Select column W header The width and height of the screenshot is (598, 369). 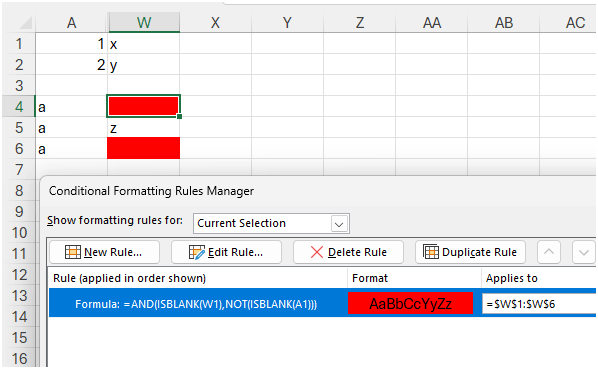[x=144, y=22]
